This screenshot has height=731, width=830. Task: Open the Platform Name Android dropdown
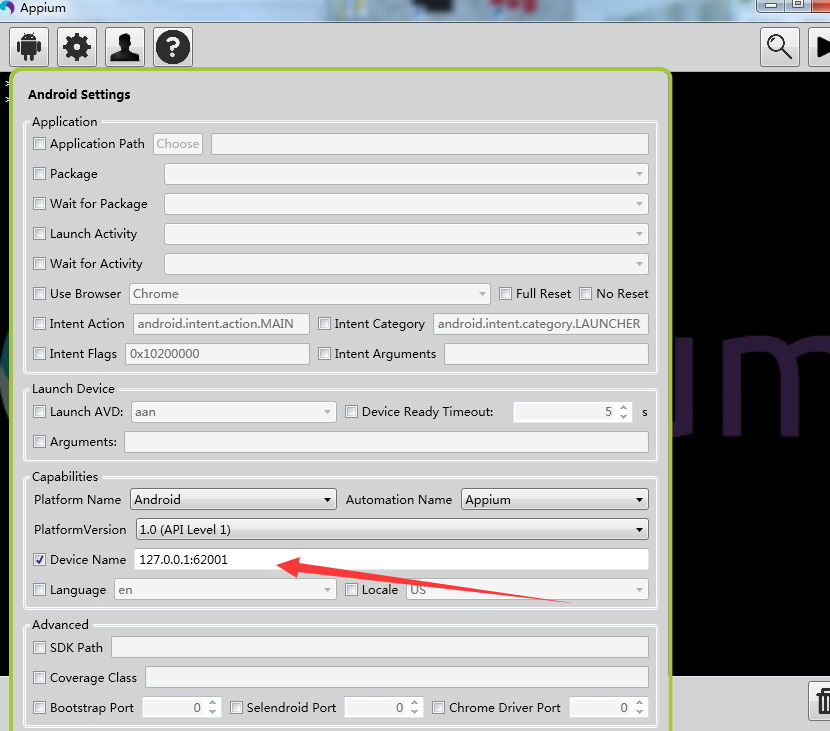click(233, 500)
